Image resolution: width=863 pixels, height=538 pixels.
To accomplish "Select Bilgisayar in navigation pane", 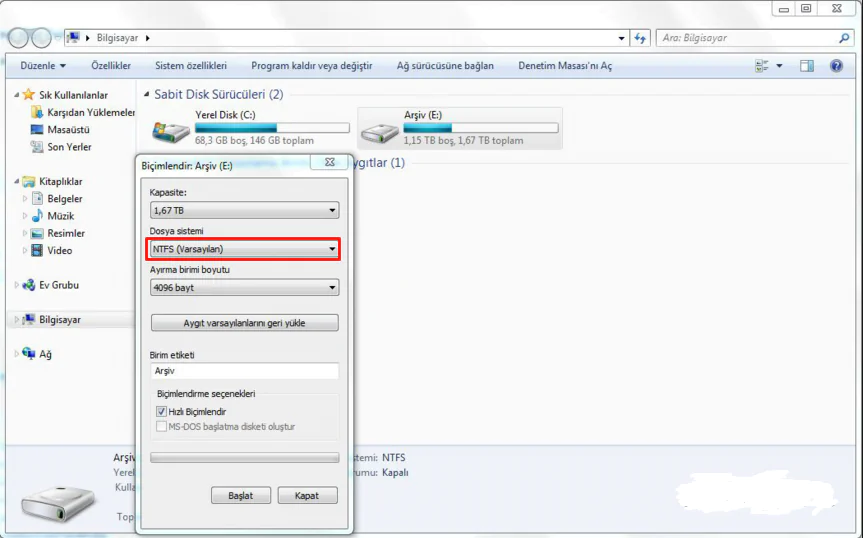I will click(52, 320).
